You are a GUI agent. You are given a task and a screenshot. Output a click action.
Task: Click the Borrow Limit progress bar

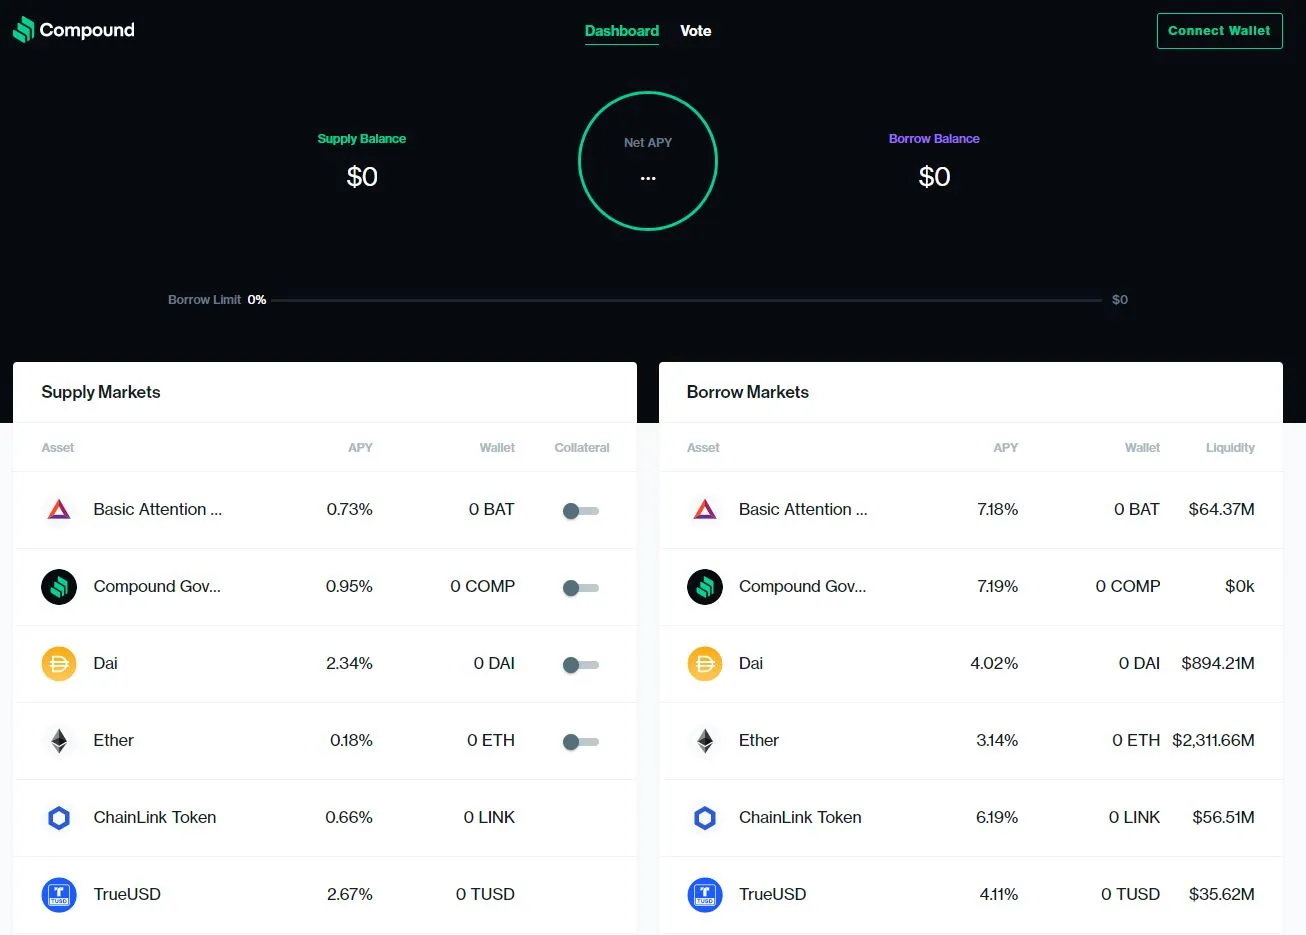[687, 299]
